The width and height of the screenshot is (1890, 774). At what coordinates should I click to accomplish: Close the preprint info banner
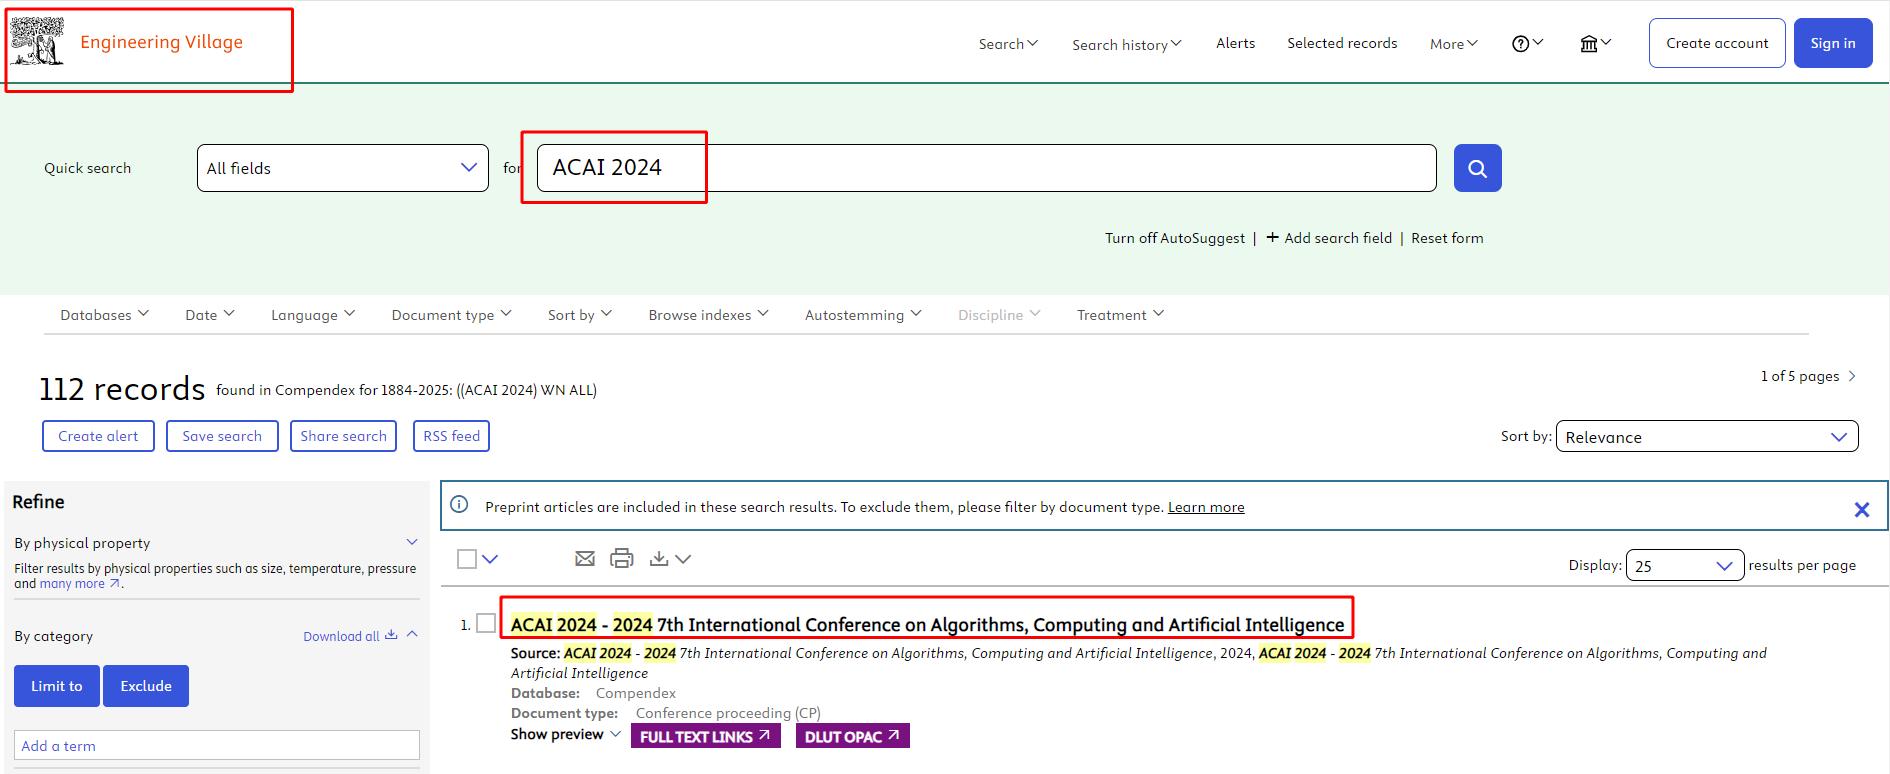pyautogui.click(x=1861, y=509)
